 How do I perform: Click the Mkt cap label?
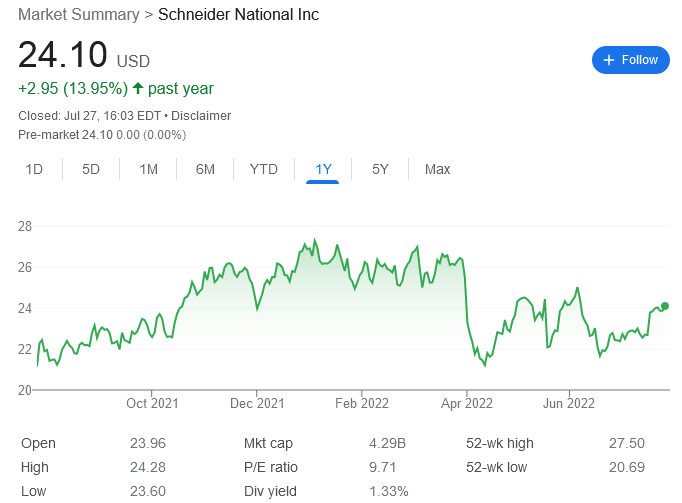[268, 443]
